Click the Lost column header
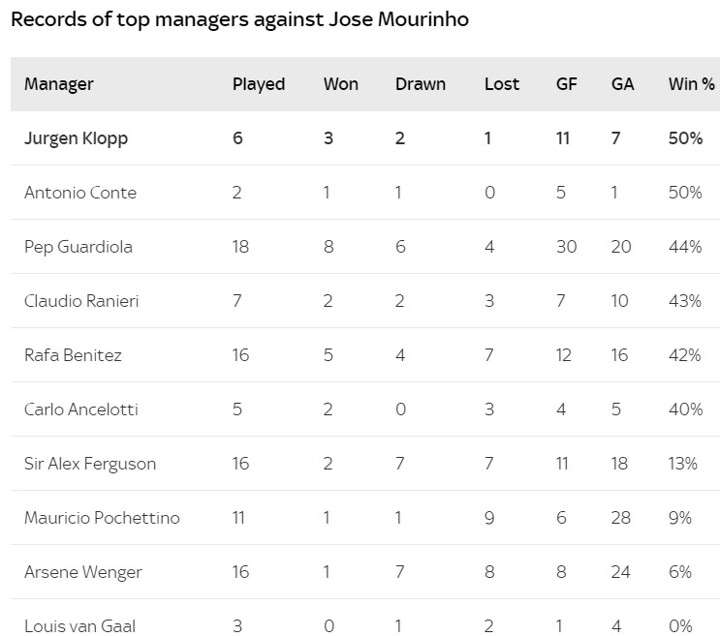The width and height of the screenshot is (720, 636). [x=501, y=84]
